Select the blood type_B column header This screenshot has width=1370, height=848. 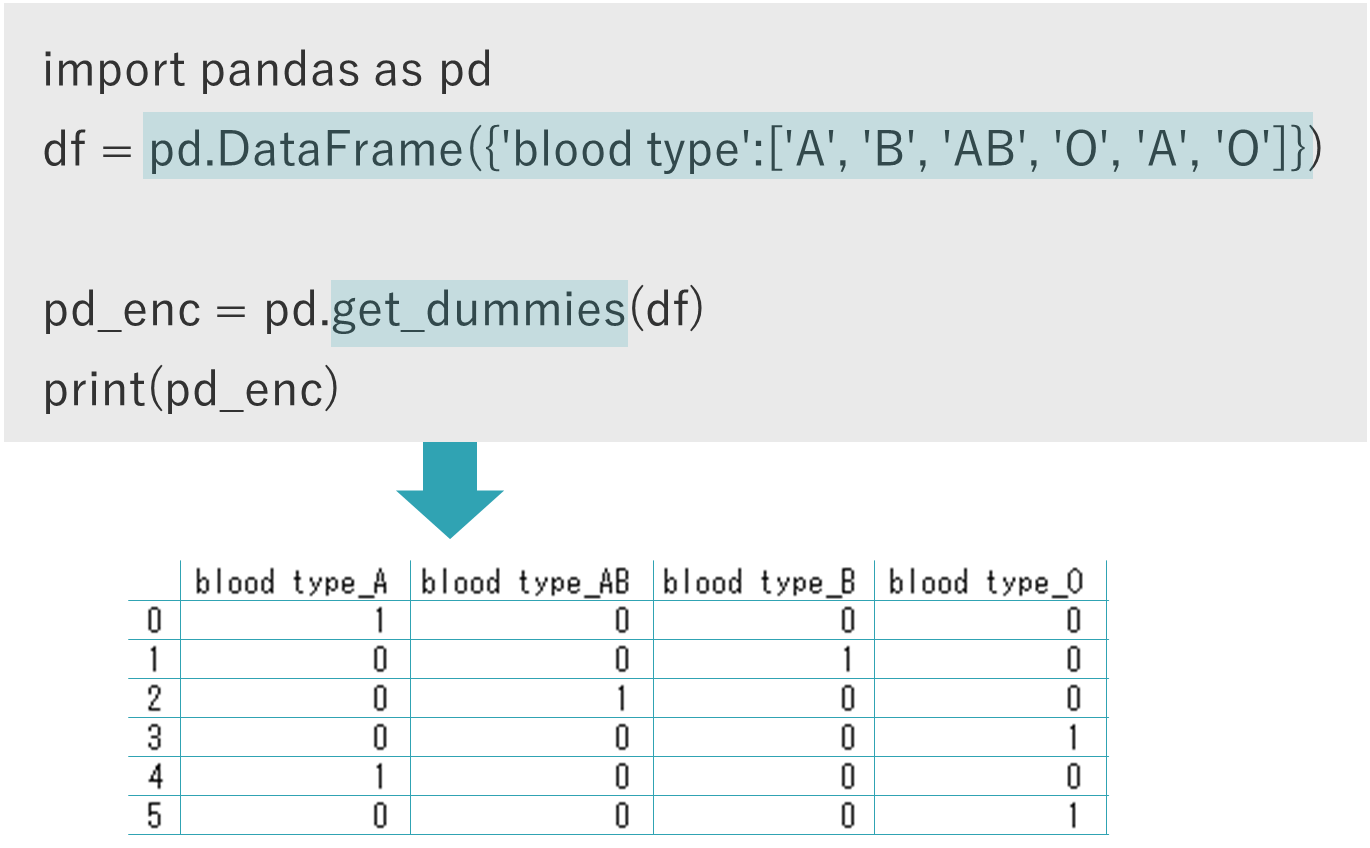(760, 582)
